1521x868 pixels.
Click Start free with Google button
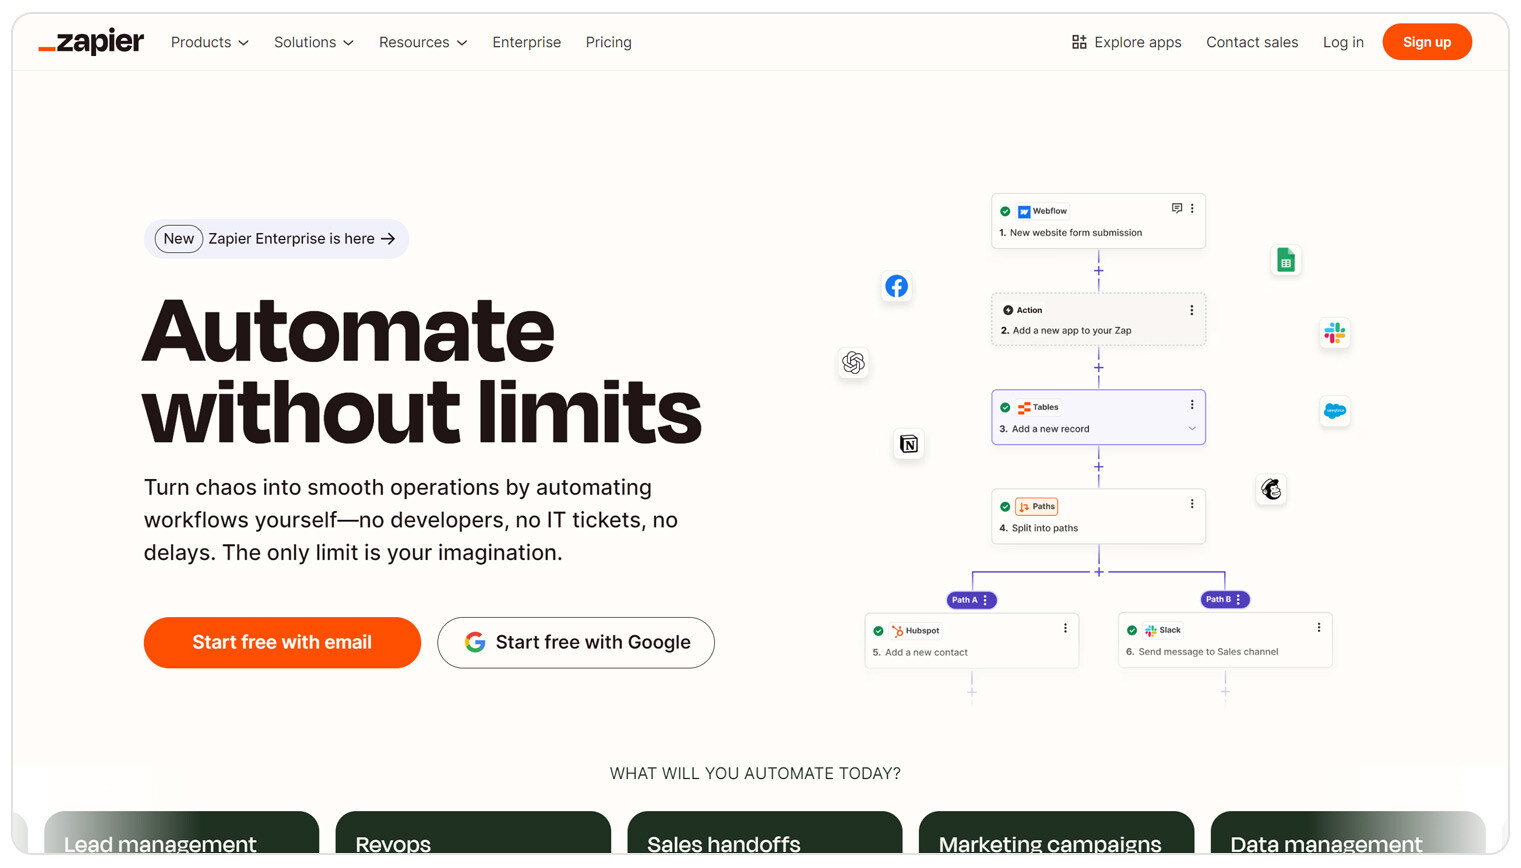[576, 642]
